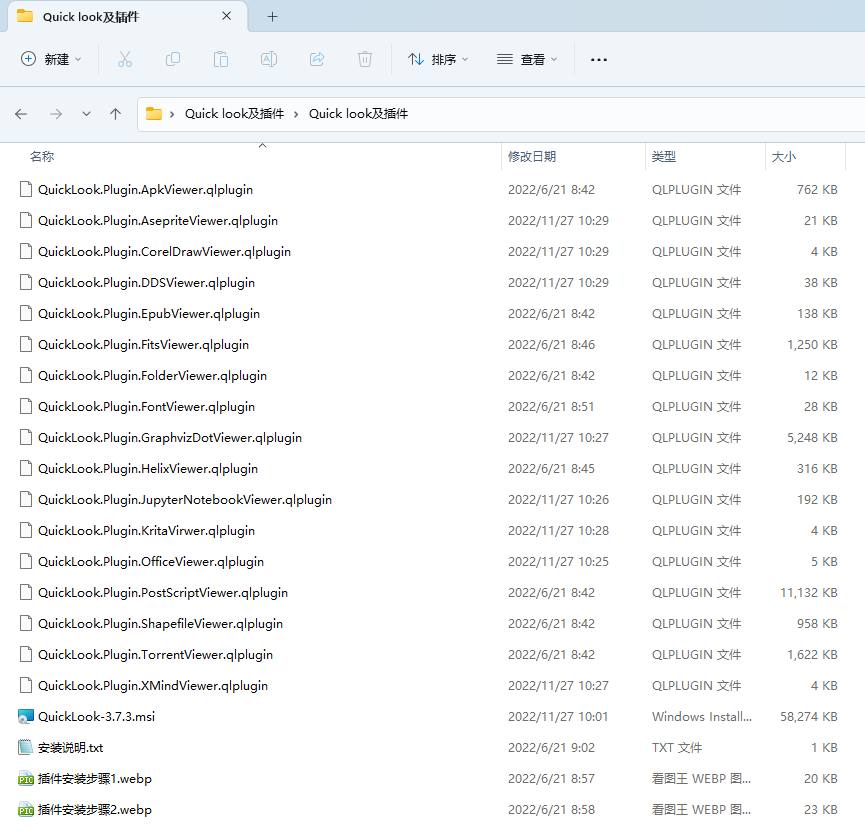Go up one folder level arrow
The image size is (865, 833).
pos(115,114)
